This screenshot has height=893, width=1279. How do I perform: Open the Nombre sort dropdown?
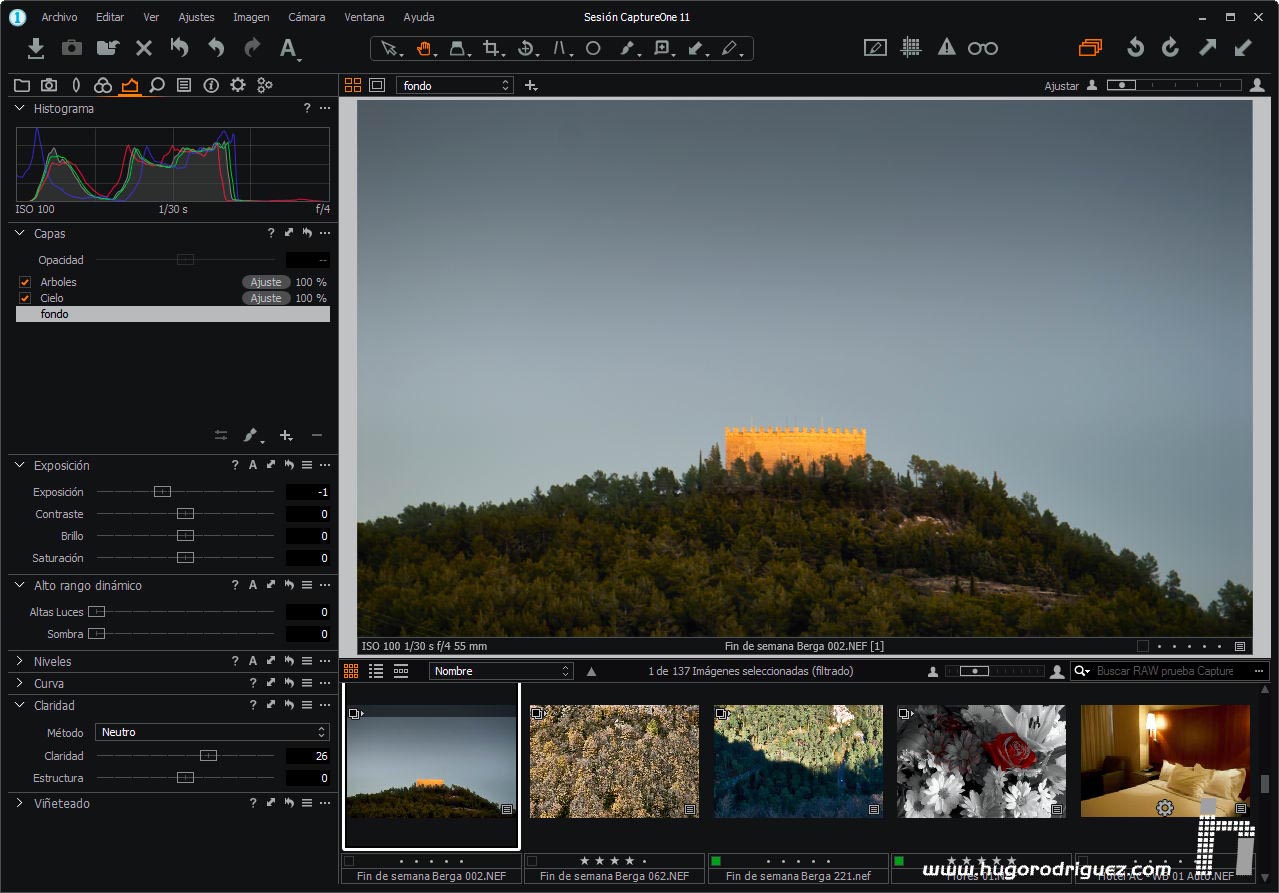[x=500, y=671]
